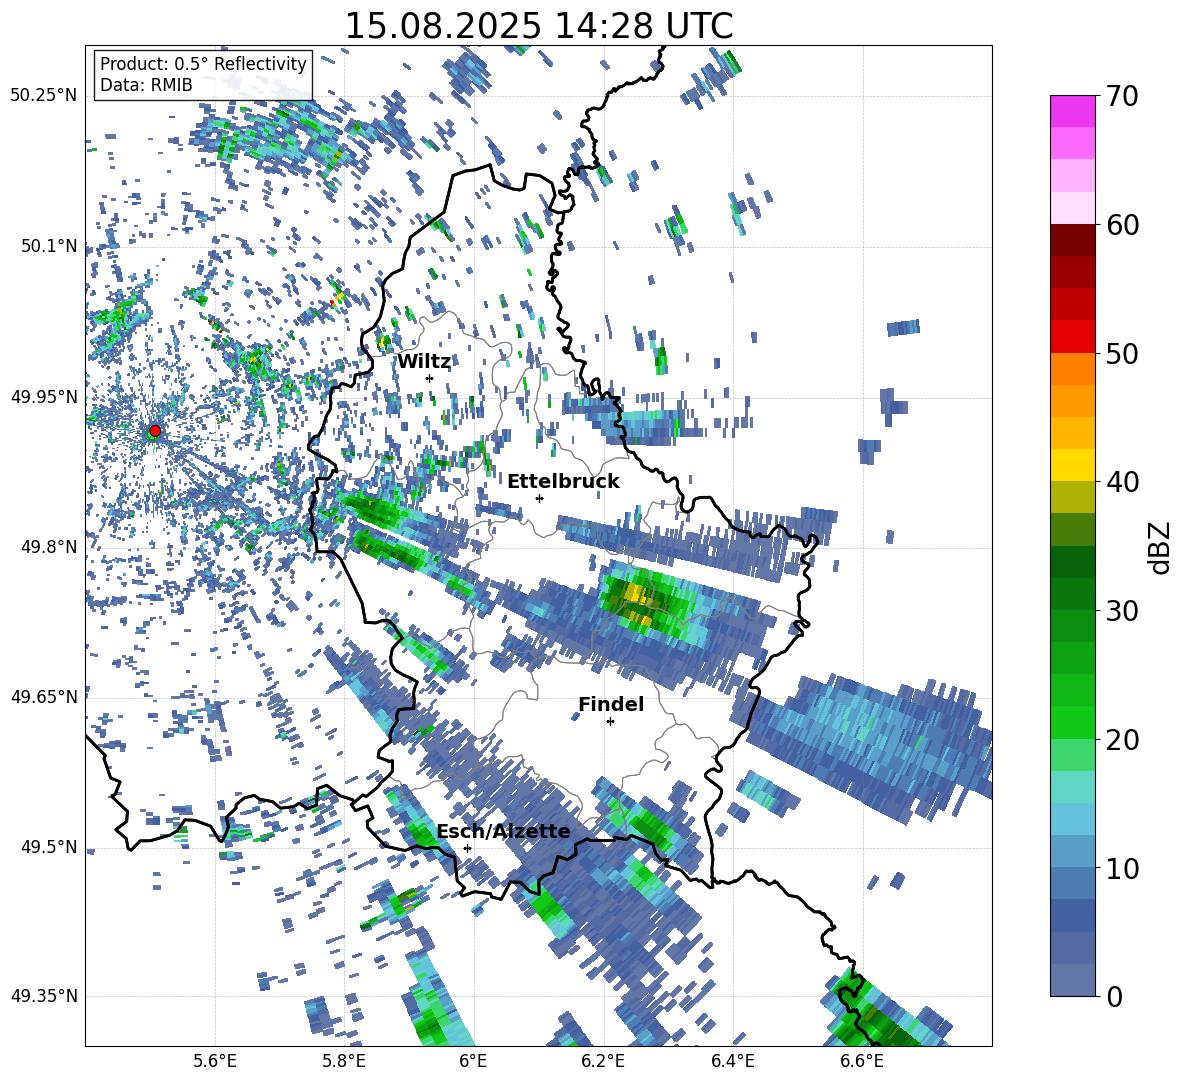Click the Ettelbruck city label
This screenshot has width=1184, height=1081.
563,482
